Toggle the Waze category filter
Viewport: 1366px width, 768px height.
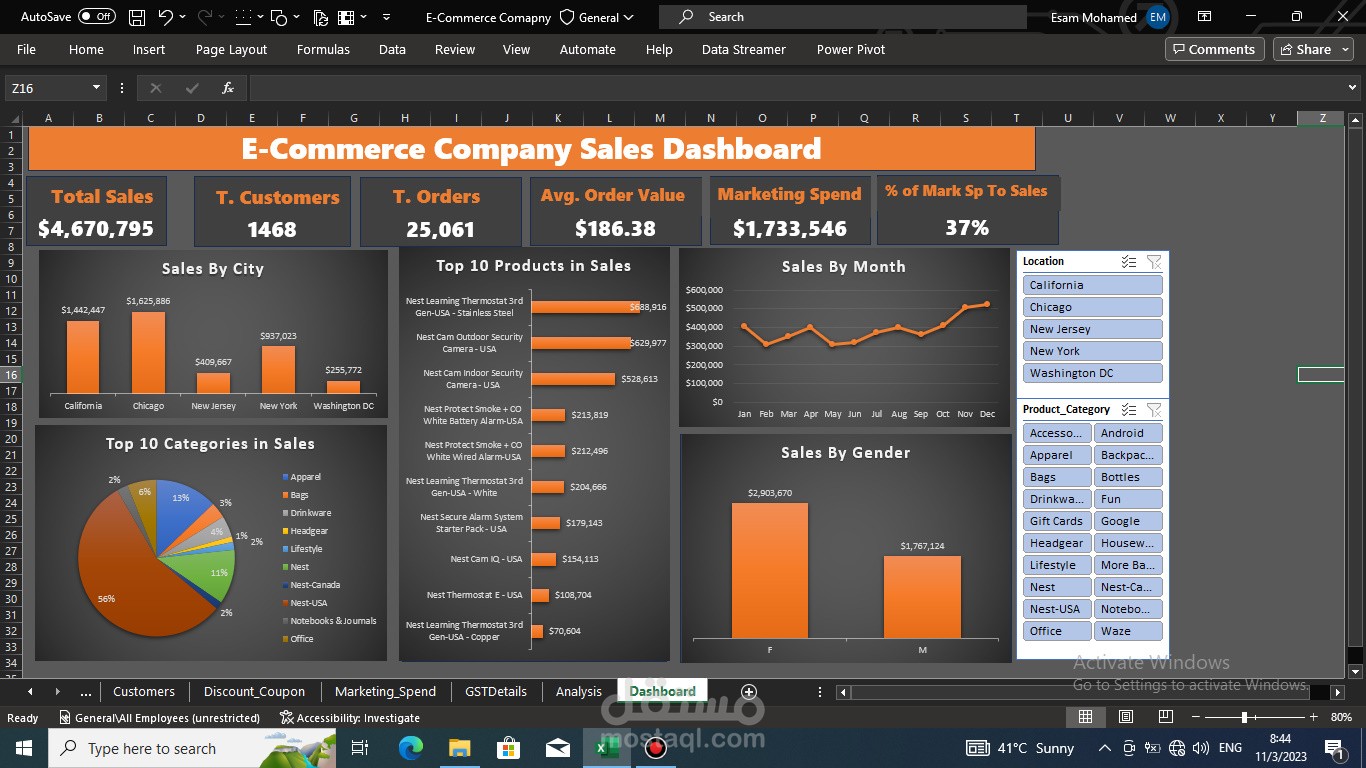[x=1128, y=631]
